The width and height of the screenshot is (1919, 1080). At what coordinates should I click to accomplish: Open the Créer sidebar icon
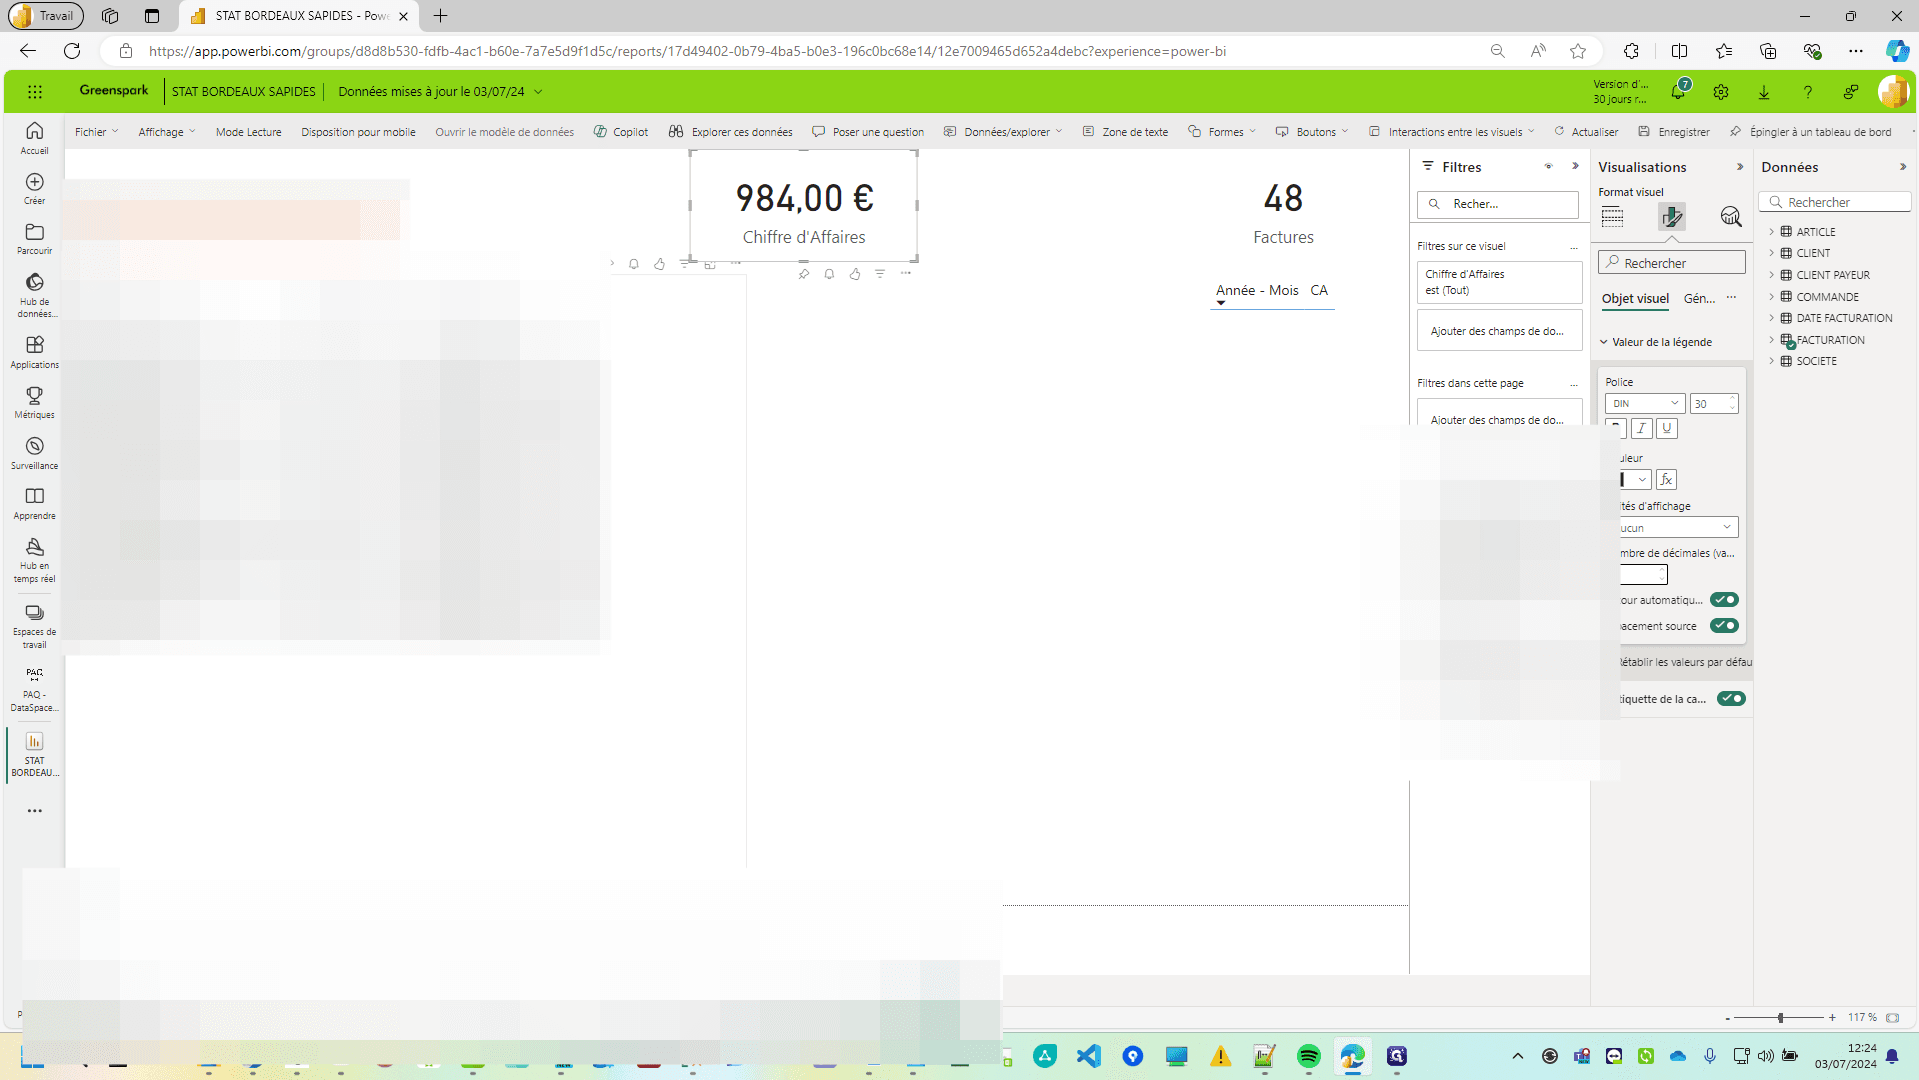point(34,188)
